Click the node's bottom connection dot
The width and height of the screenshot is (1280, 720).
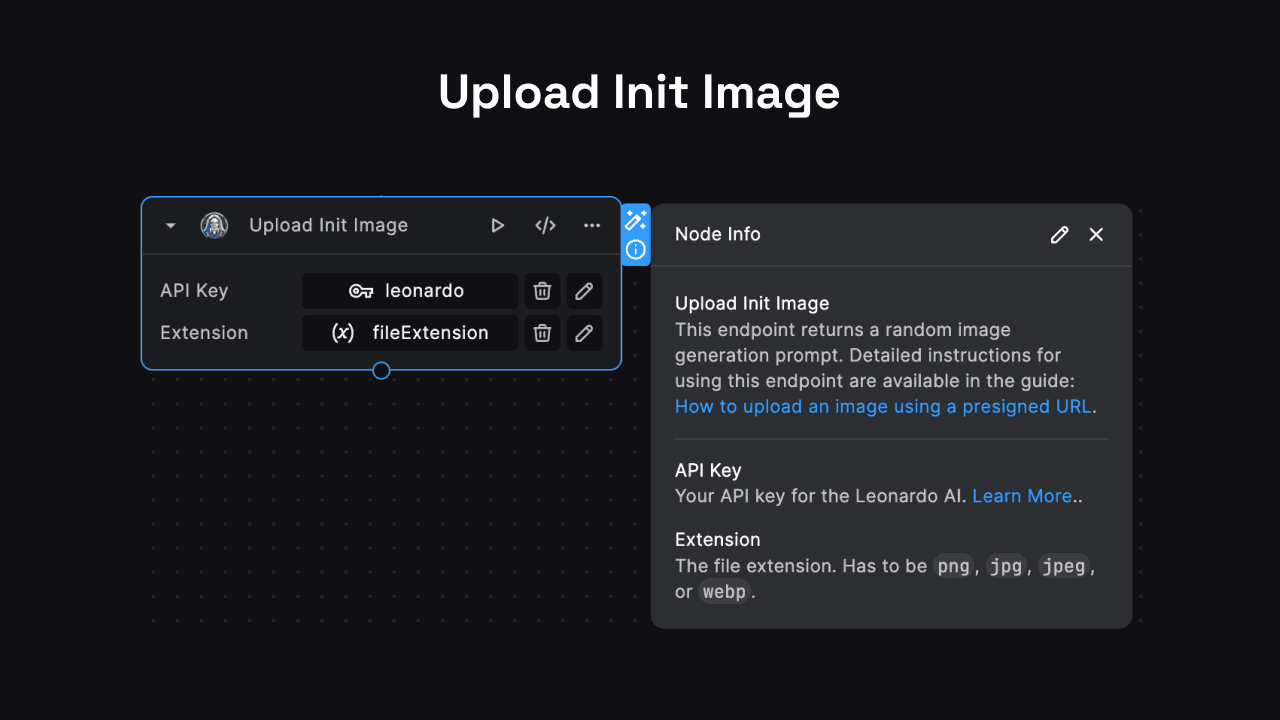[381, 370]
